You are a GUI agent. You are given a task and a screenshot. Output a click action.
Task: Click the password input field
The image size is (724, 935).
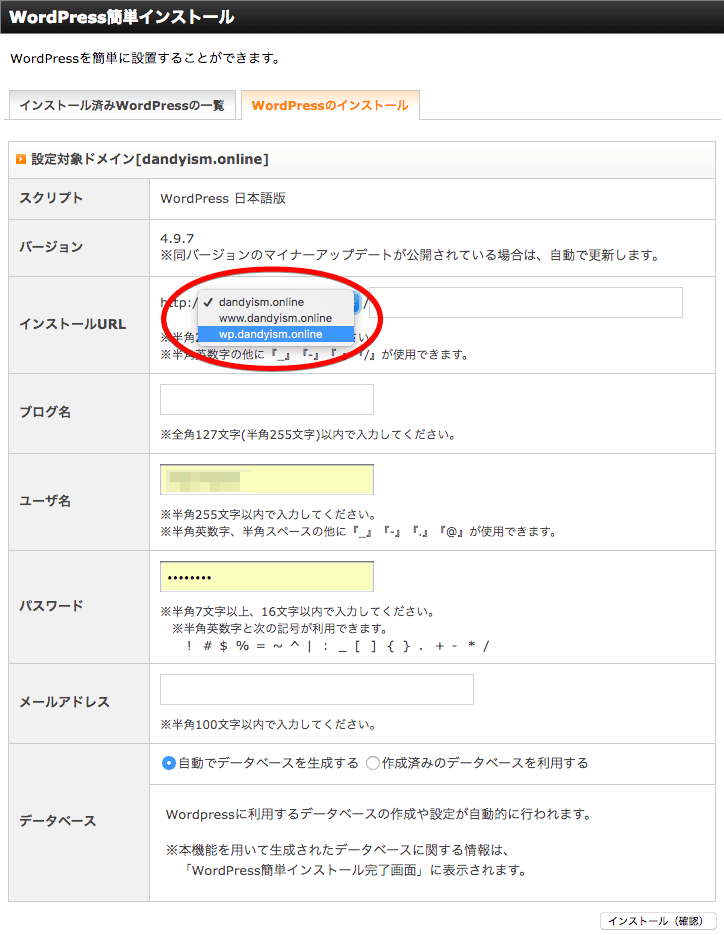click(x=267, y=577)
